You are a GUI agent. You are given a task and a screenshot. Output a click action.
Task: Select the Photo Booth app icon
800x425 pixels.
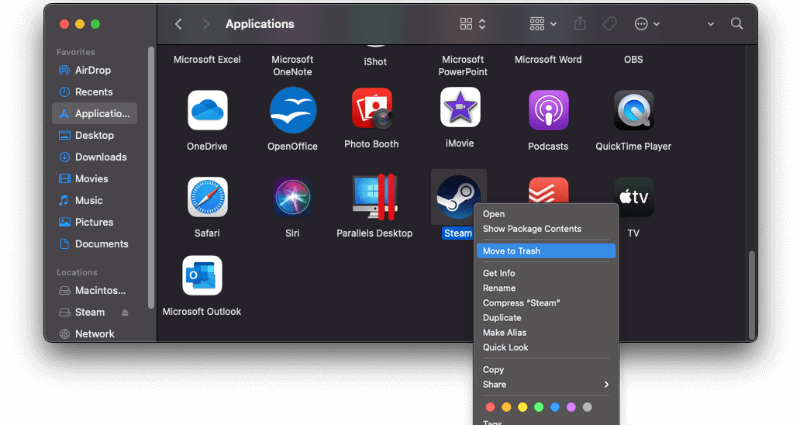(x=372, y=108)
